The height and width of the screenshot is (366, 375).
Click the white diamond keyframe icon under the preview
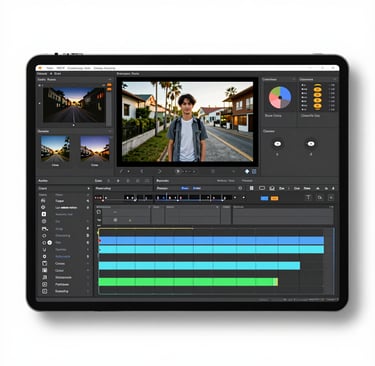(247, 171)
